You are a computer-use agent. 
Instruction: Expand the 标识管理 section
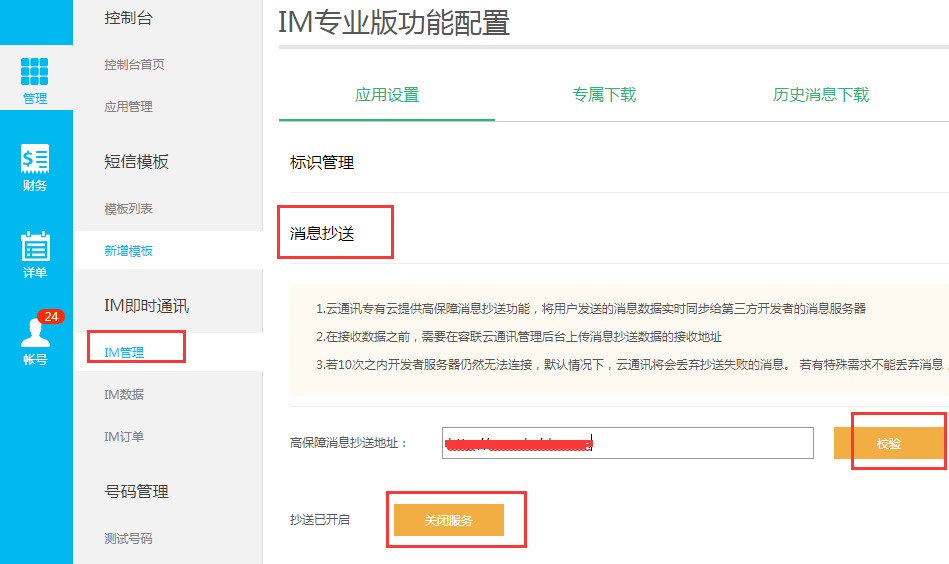pos(322,163)
